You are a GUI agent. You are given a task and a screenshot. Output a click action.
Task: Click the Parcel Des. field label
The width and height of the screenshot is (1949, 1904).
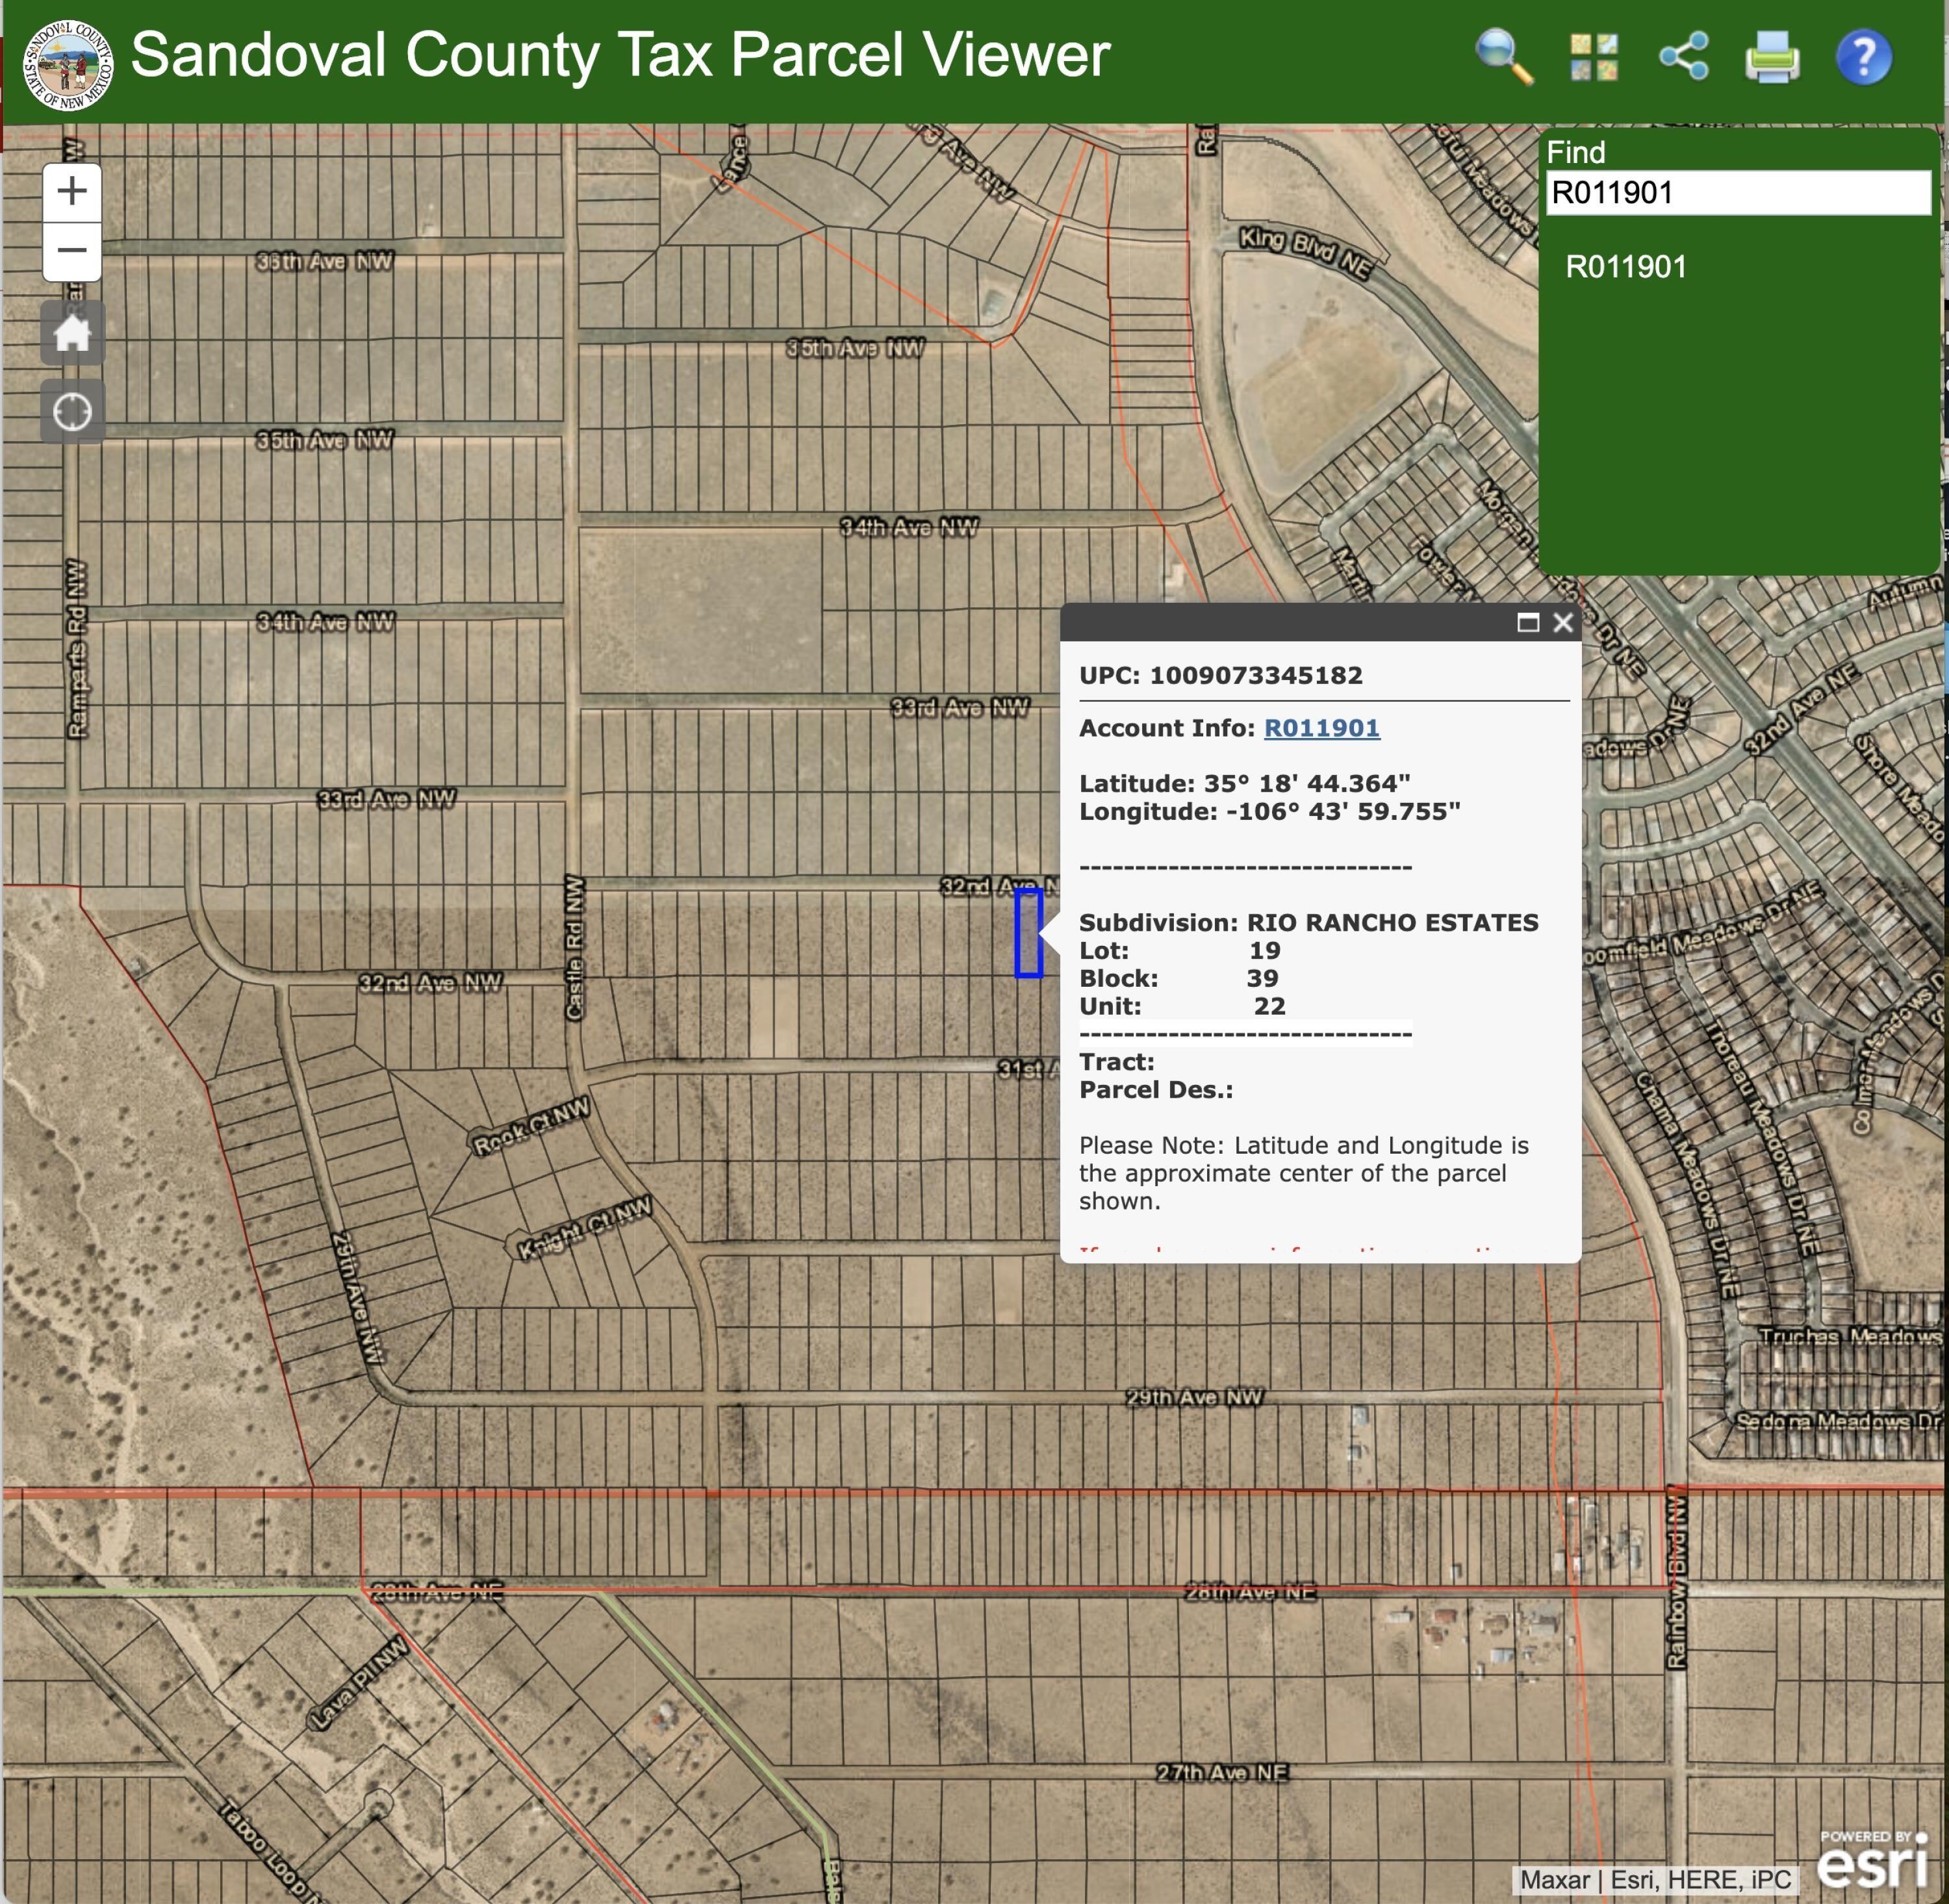[1156, 1090]
